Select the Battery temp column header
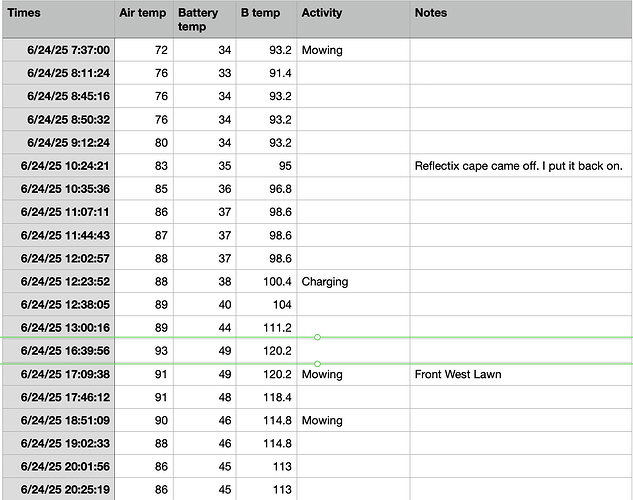633x500 pixels. click(205, 19)
